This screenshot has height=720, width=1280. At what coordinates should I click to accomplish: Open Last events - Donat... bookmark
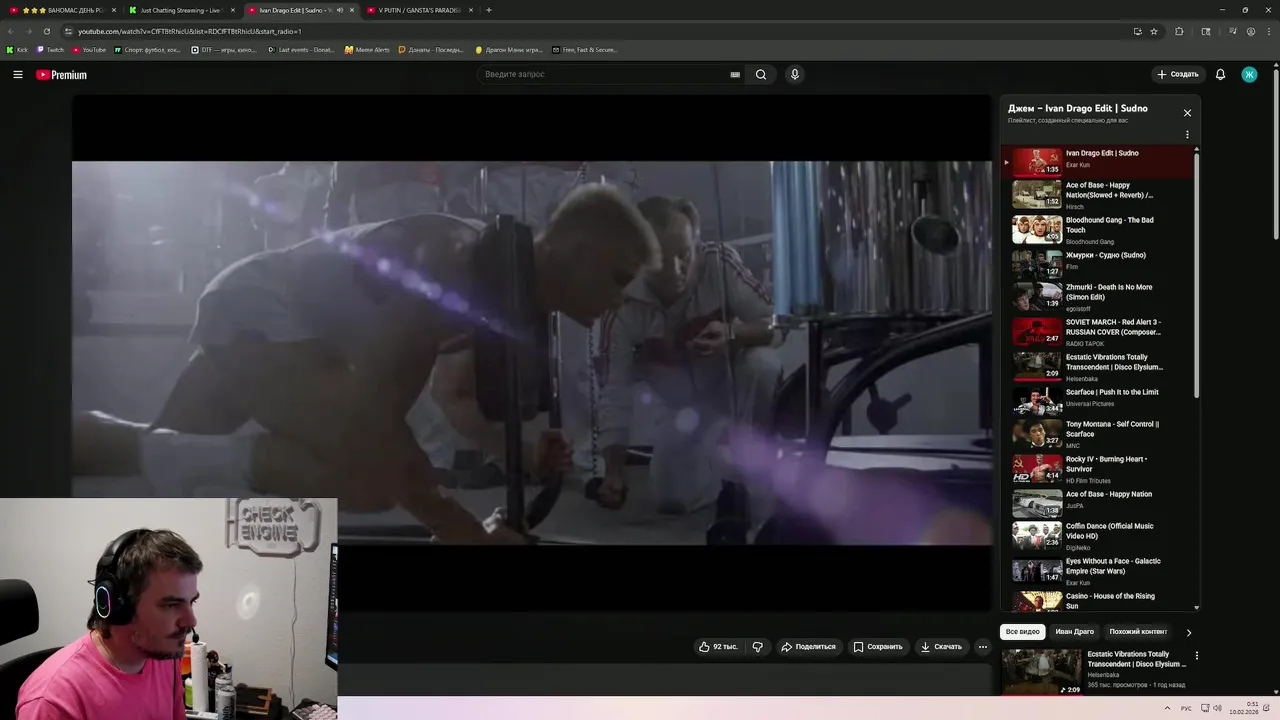point(301,49)
